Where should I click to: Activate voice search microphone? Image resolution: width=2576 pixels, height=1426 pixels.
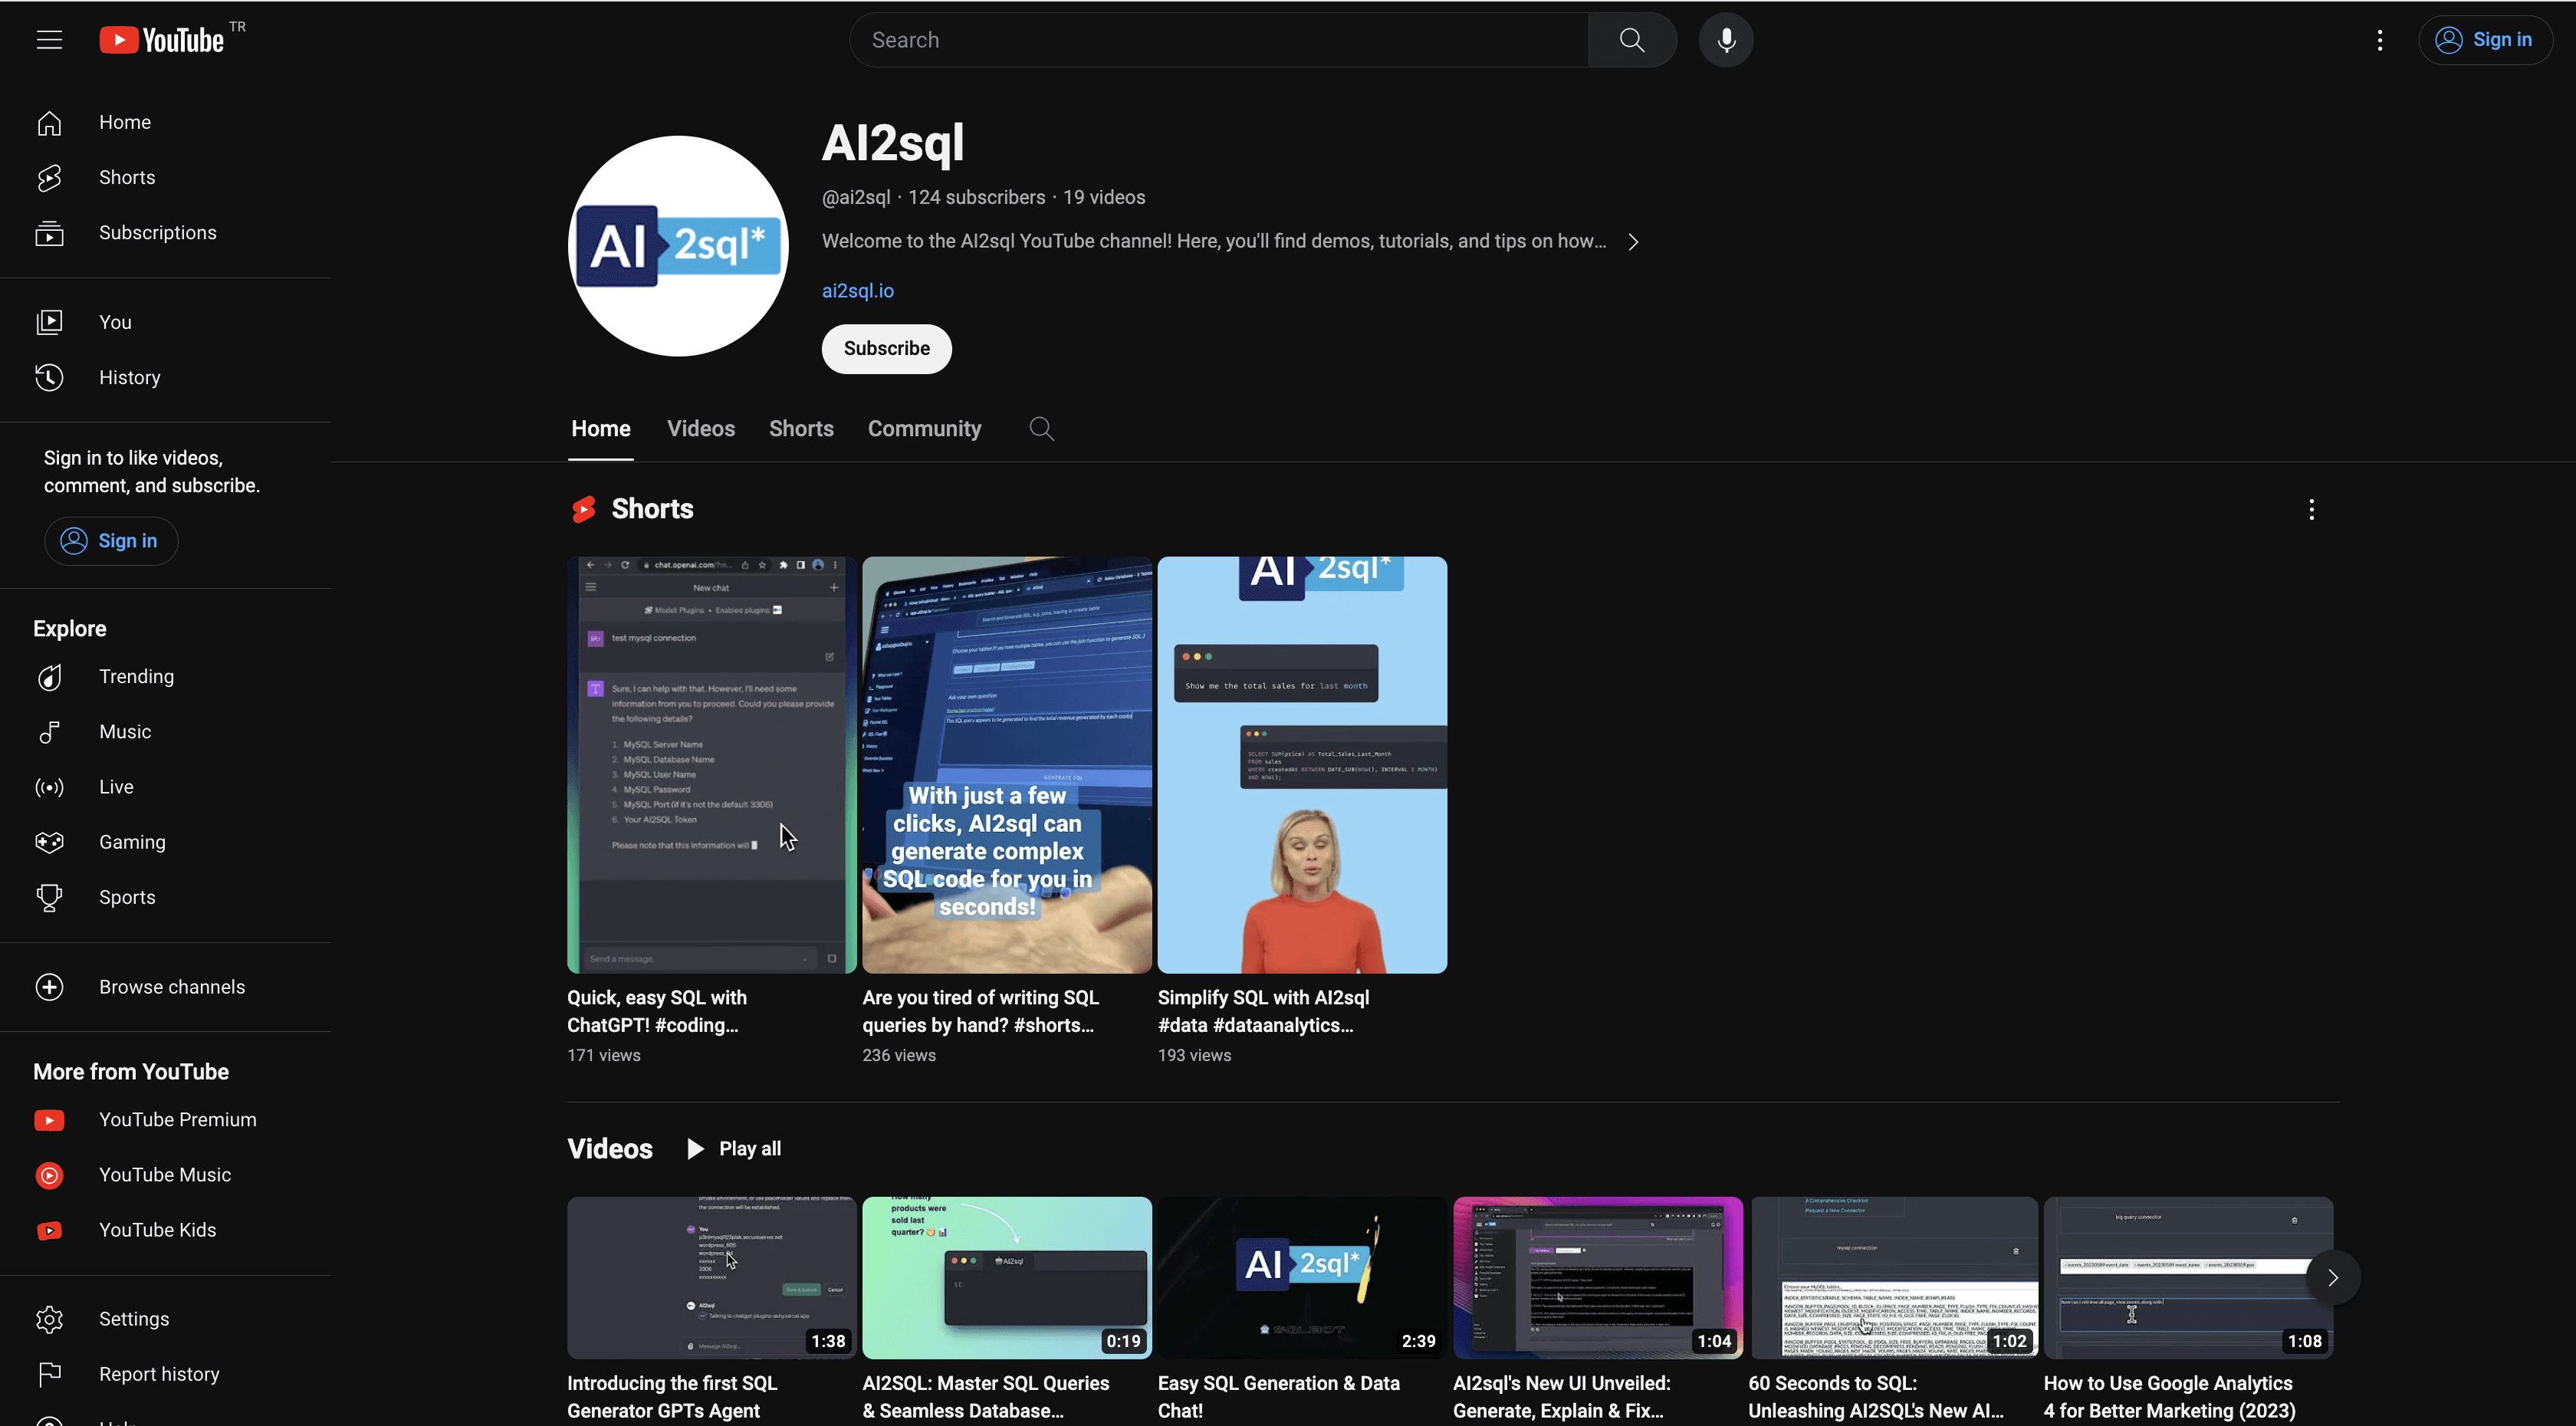1726,40
